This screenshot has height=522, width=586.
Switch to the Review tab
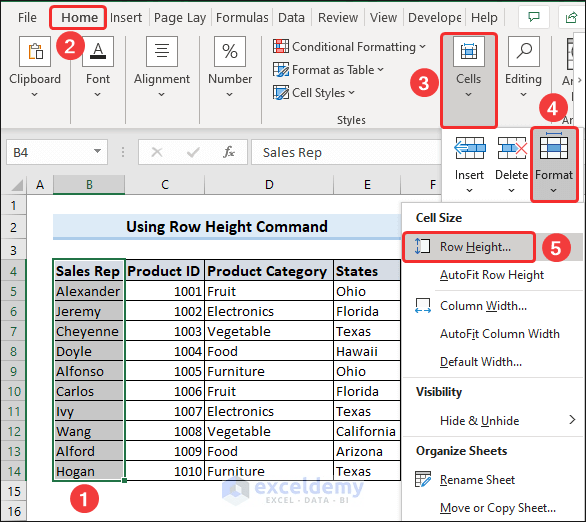[x=338, y=18]
